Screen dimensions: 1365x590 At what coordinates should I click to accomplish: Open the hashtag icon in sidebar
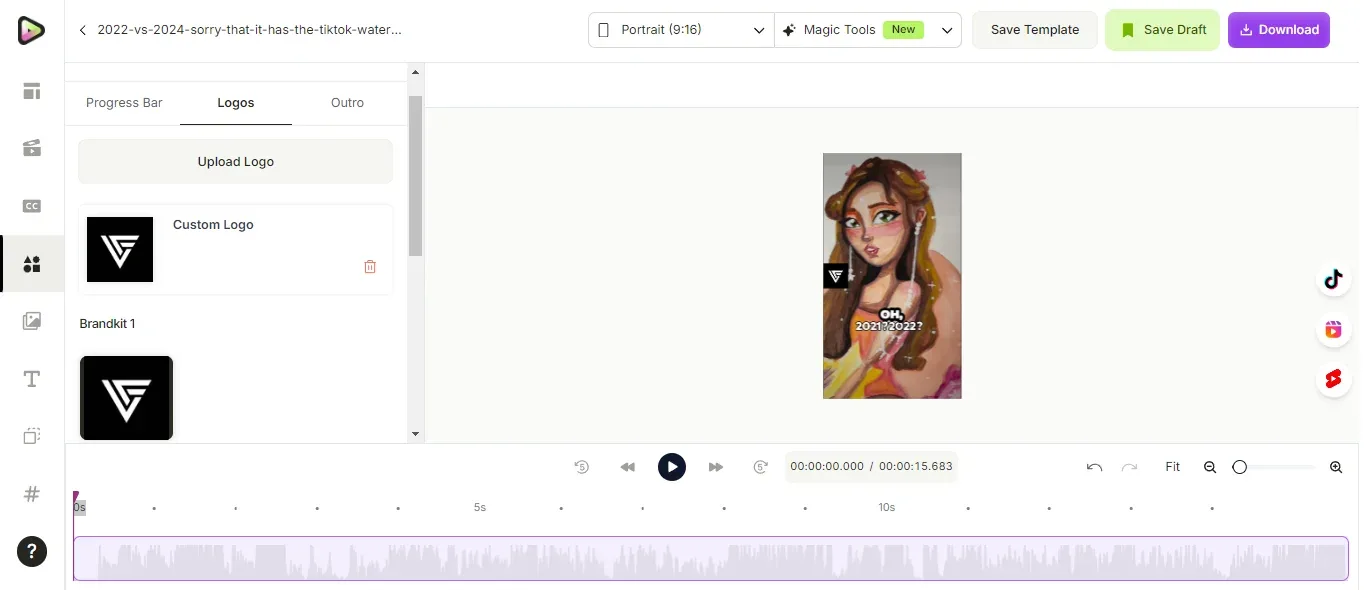point(32,494)
